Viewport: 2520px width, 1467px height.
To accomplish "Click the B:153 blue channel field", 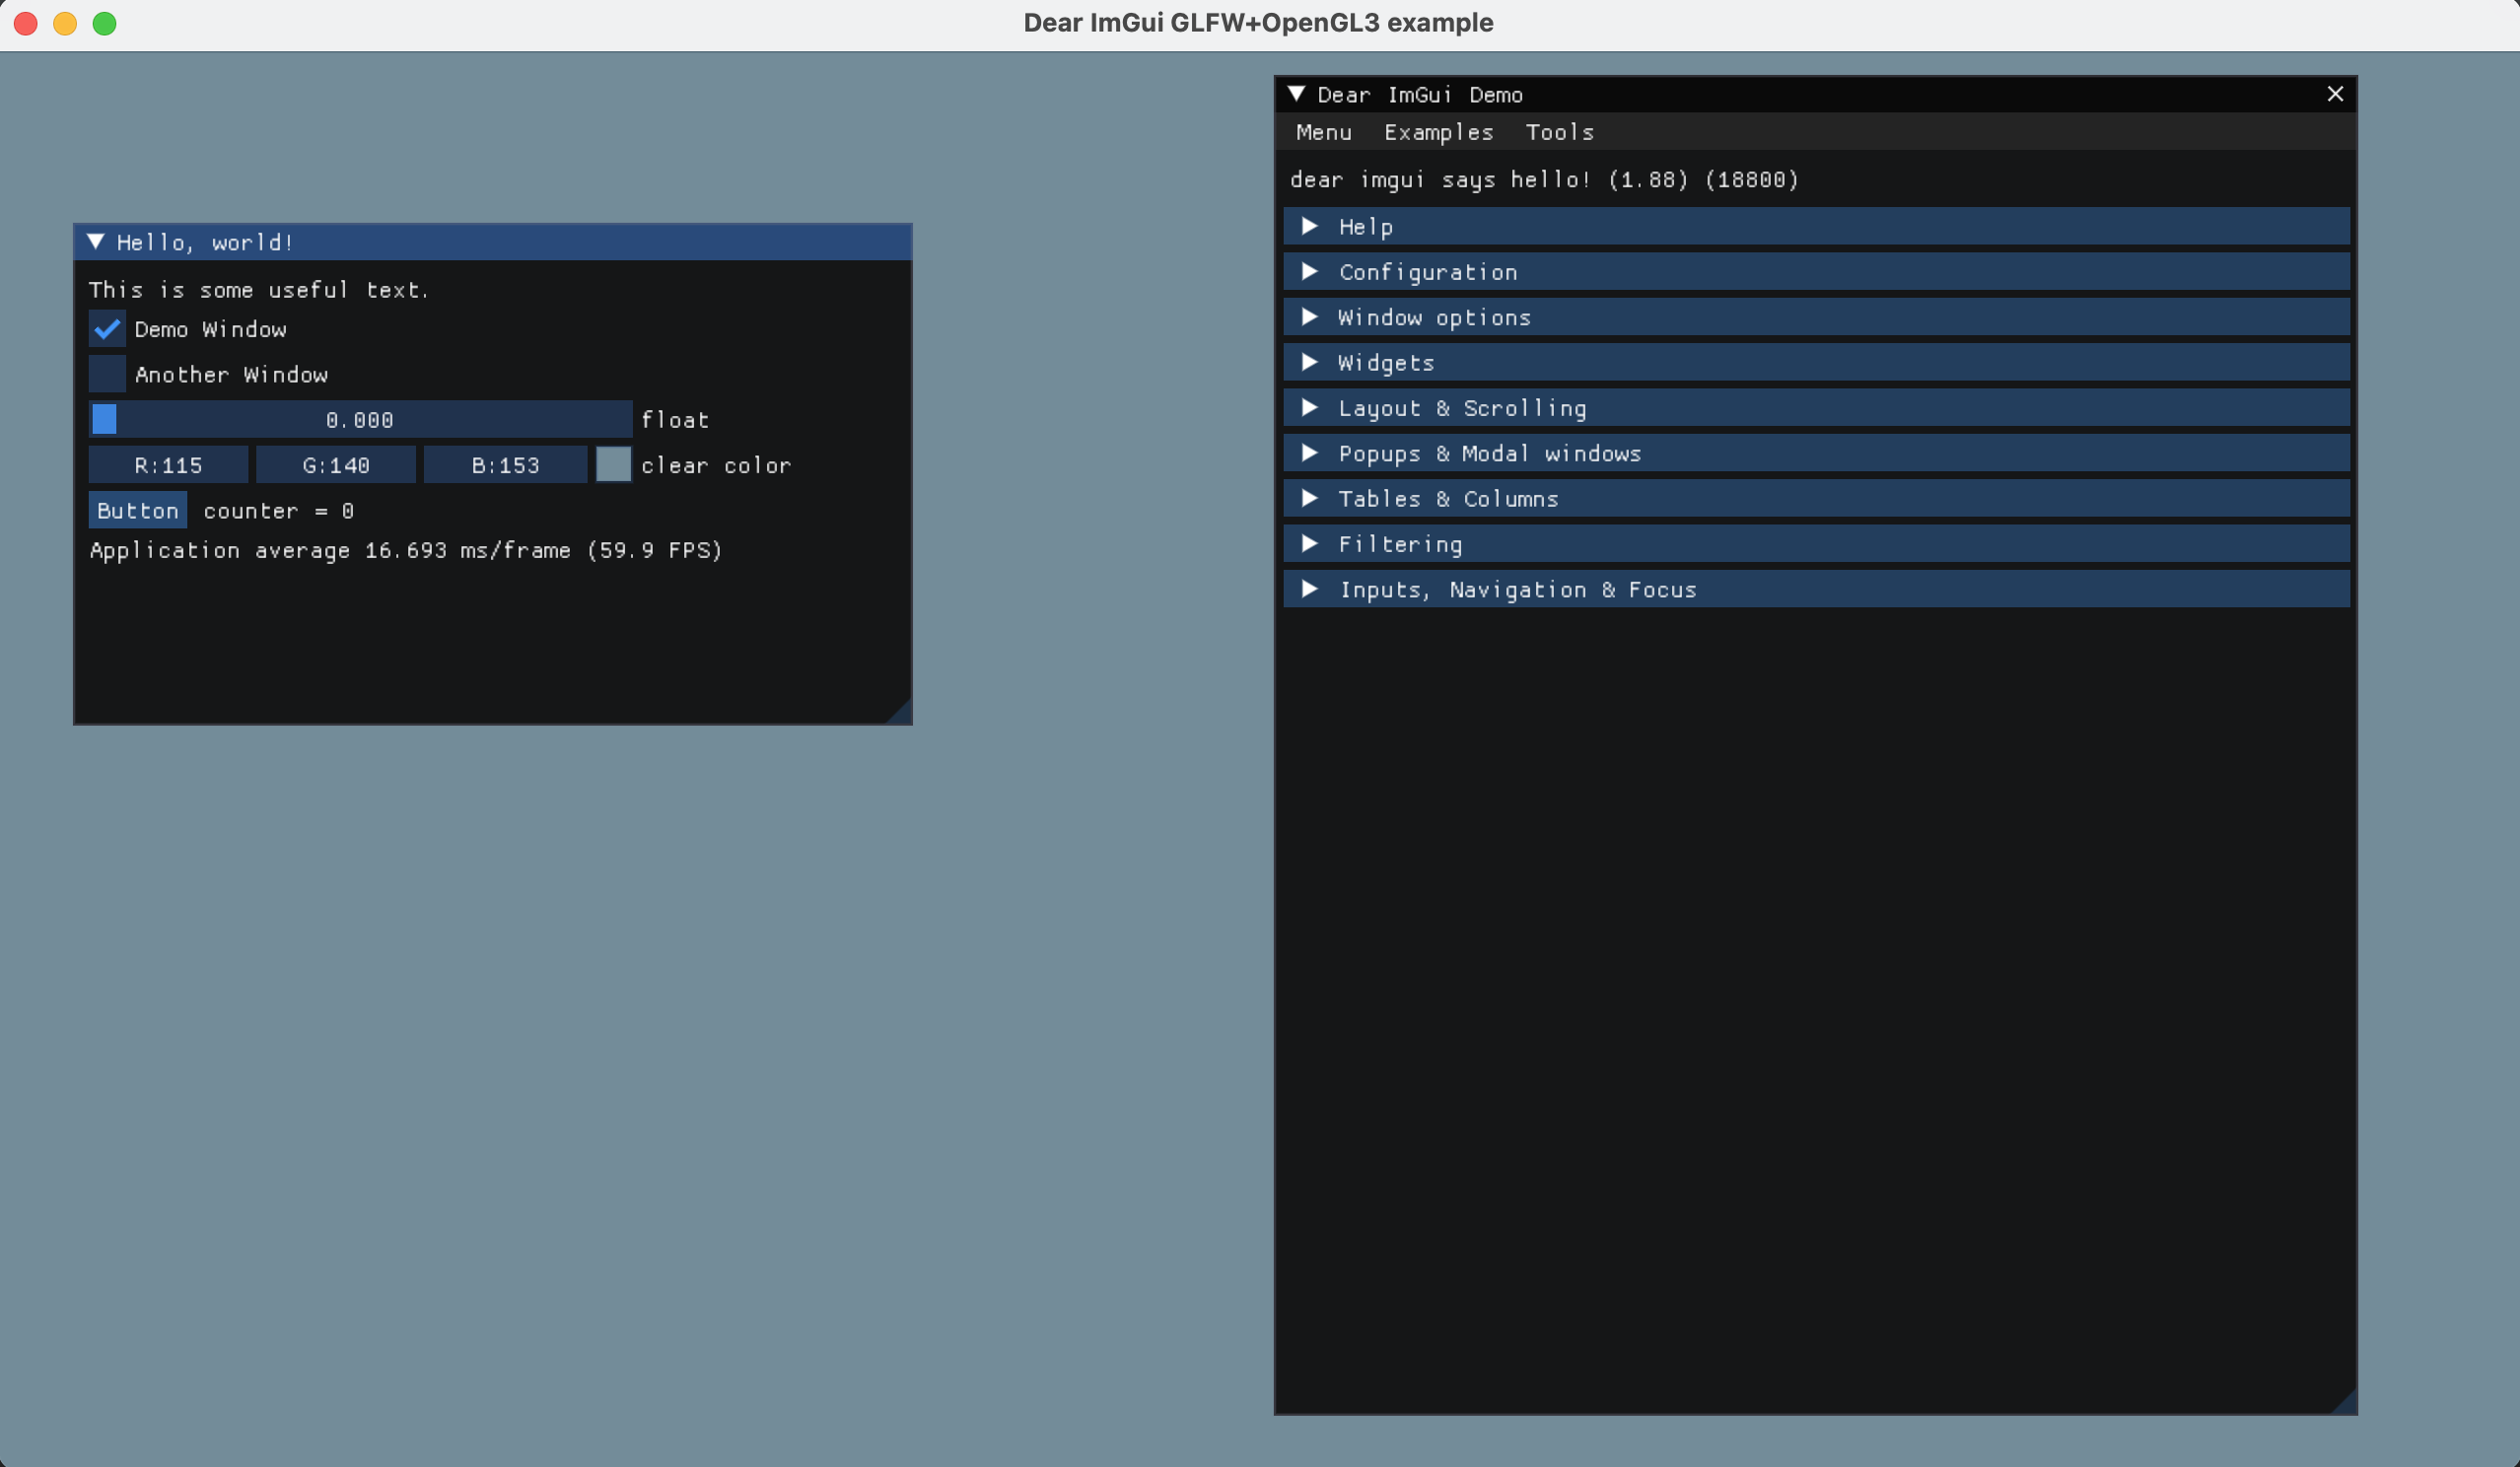I will click(506, 465).
